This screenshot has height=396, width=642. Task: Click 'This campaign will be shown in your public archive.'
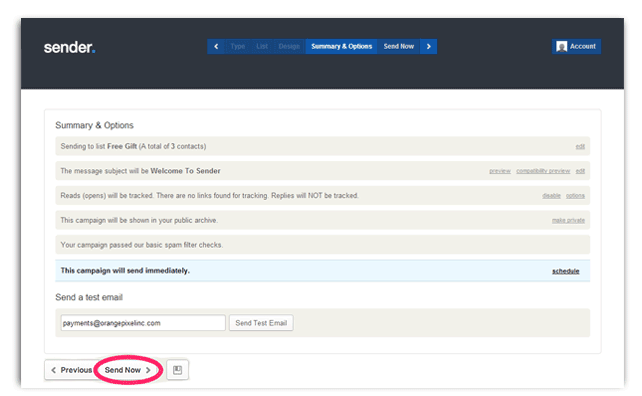click(x=139, y=220)
